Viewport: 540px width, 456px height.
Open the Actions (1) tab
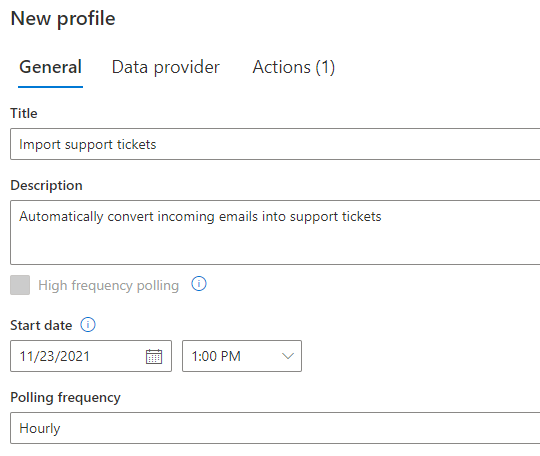coord(294,67)
